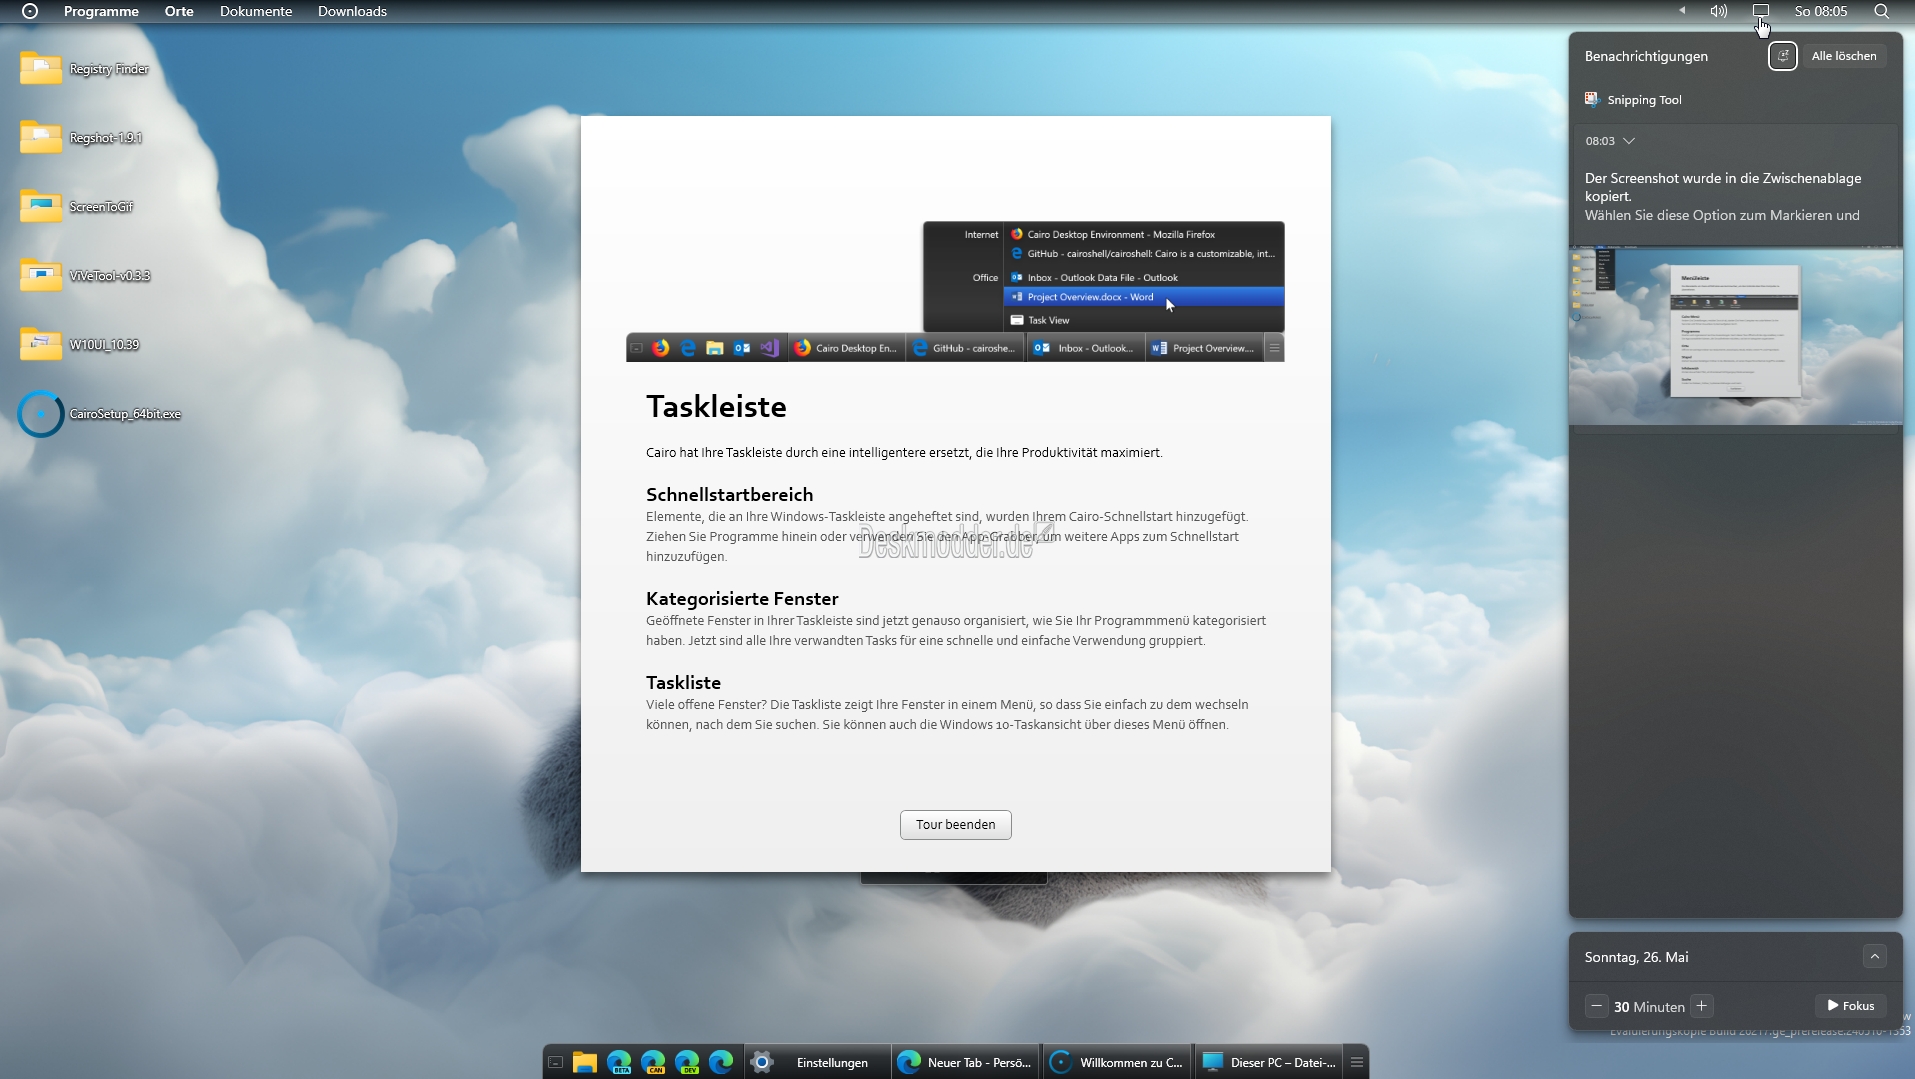Click Alle löschen in notifications

[1844, 56]
